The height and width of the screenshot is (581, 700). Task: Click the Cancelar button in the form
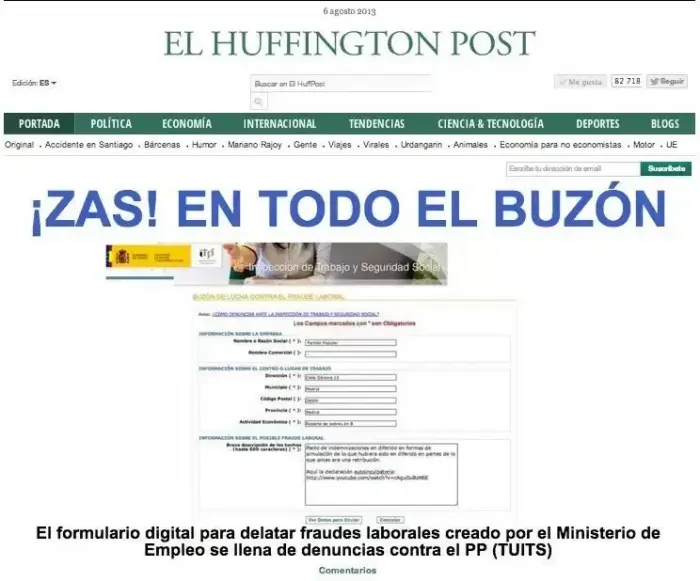(390, 520)
